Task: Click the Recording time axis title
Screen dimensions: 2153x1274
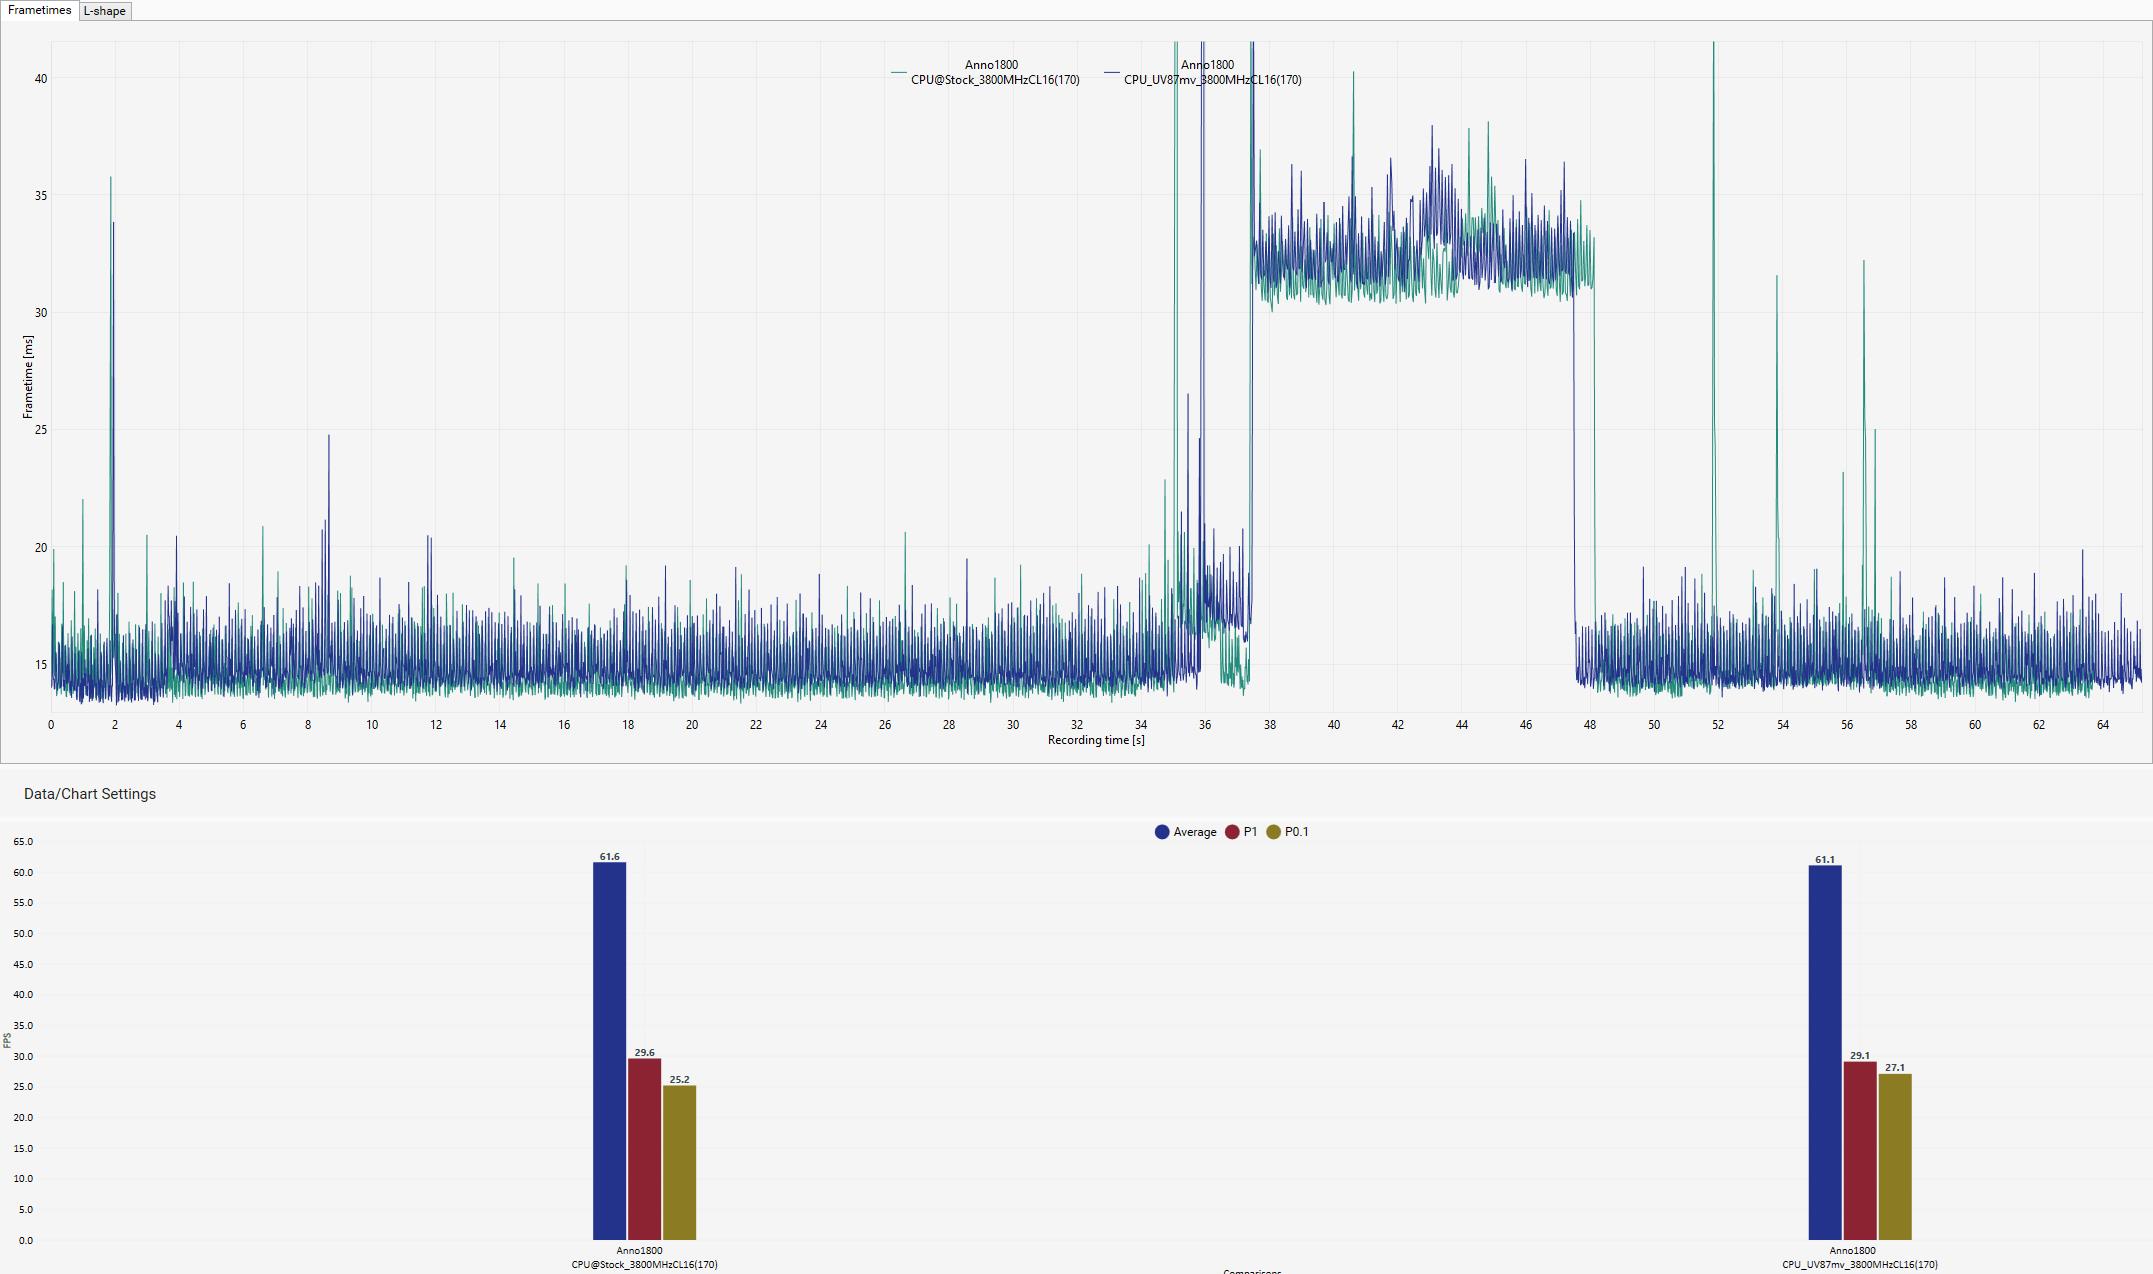Action: (1095, 741)
